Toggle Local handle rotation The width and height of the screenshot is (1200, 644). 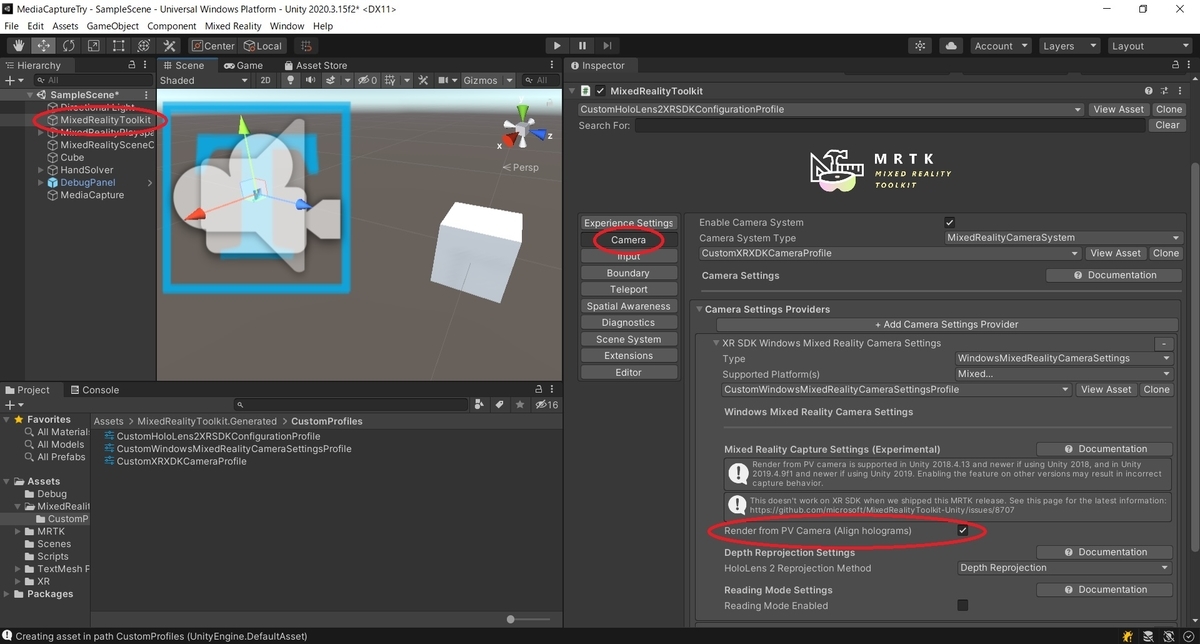(x=263, y=46)
